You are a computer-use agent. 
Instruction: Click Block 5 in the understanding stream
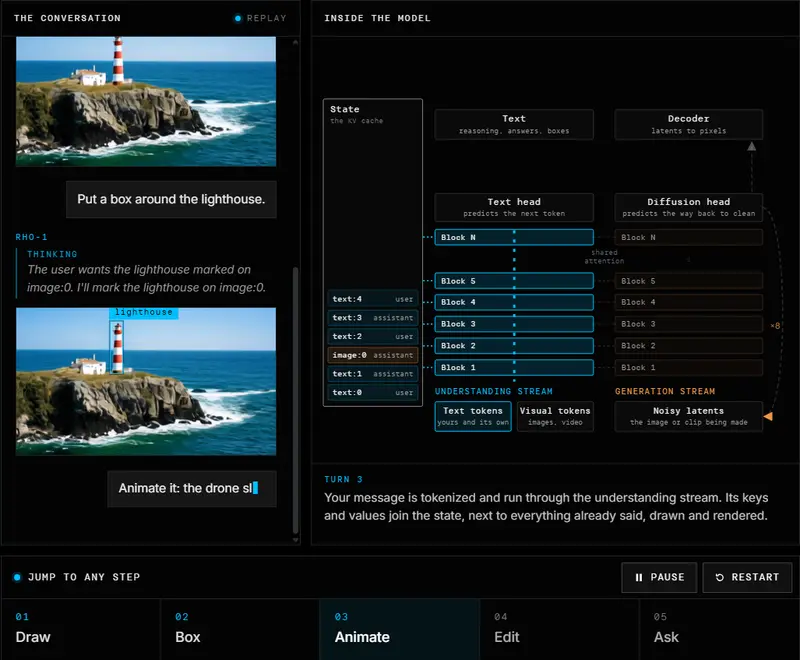click(x=514, y=281)
